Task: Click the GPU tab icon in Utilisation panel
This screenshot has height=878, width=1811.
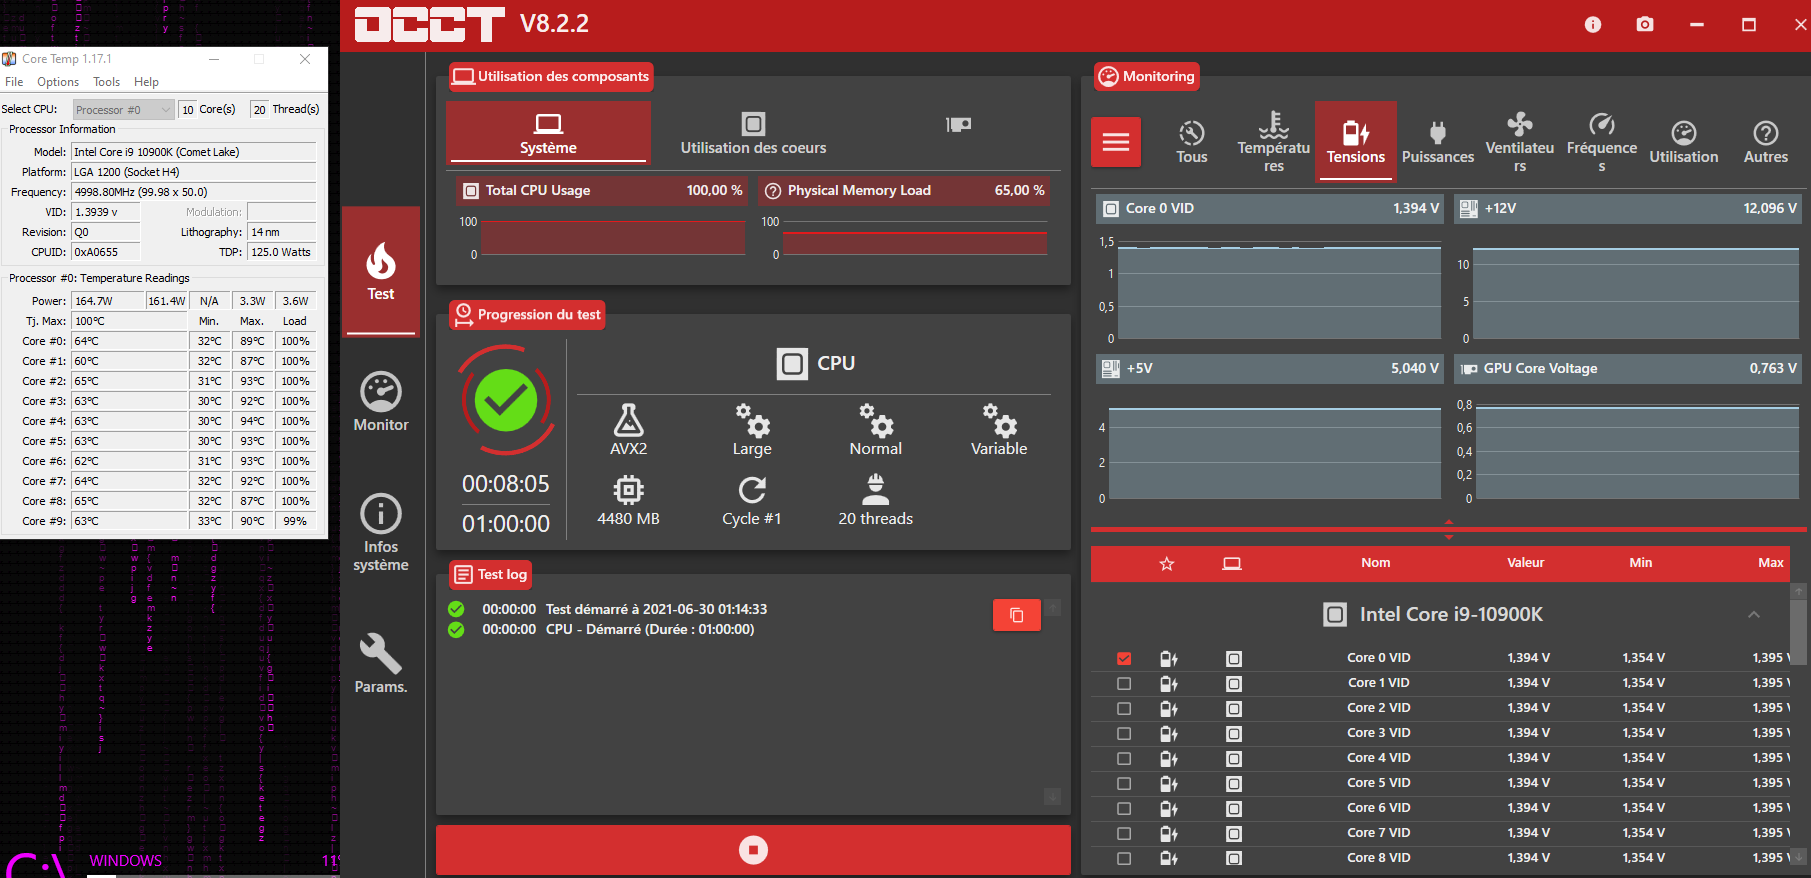Action: (958, 125)
